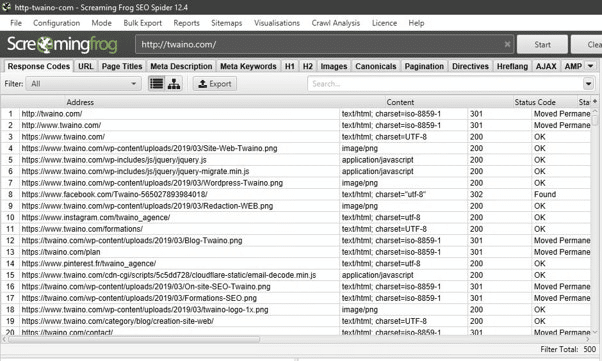
Task: Open the Mode menu
Action: (101, 23)
